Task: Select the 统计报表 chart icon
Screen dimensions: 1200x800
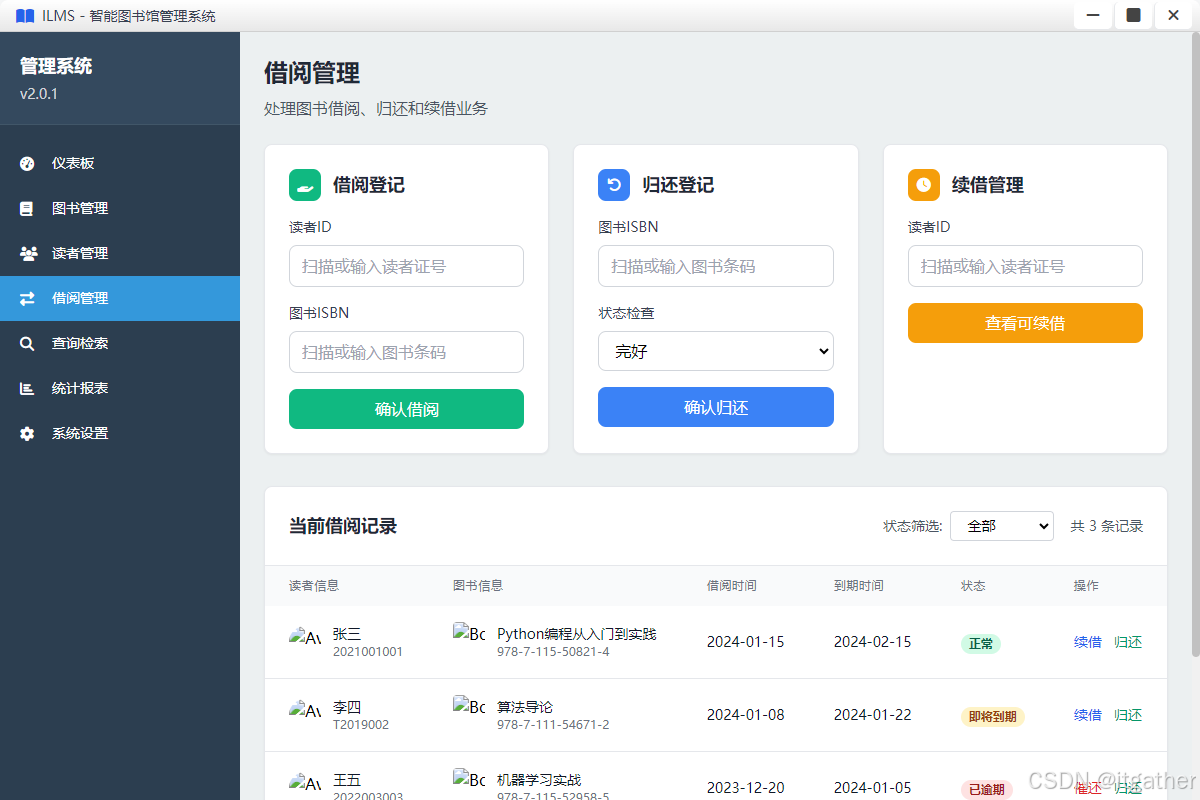Action: click(26, 388)
